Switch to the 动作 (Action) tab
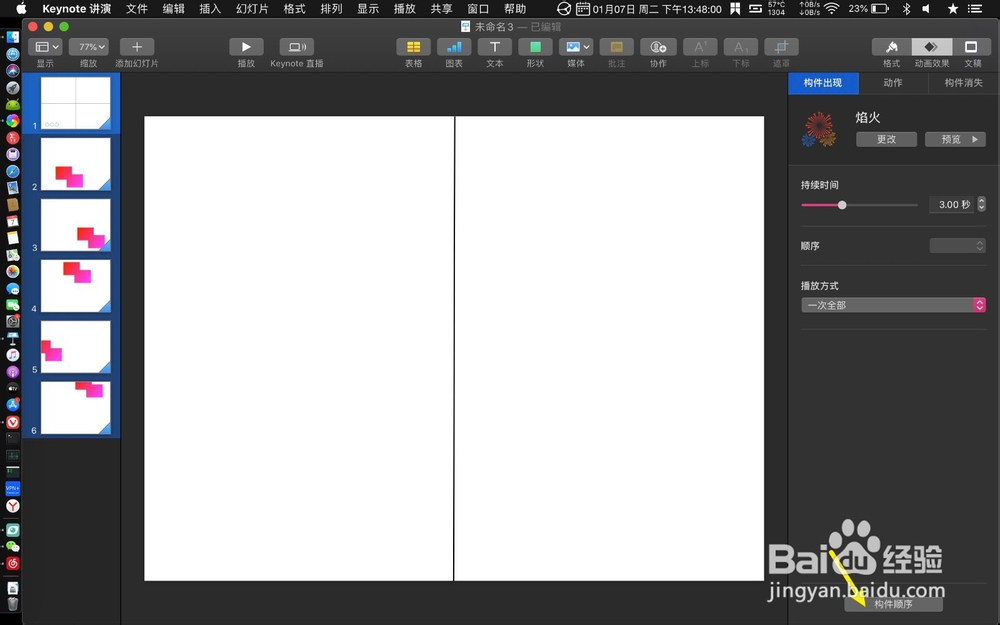The height and width of the screenshot is (625, 1000). coord(894,83)
